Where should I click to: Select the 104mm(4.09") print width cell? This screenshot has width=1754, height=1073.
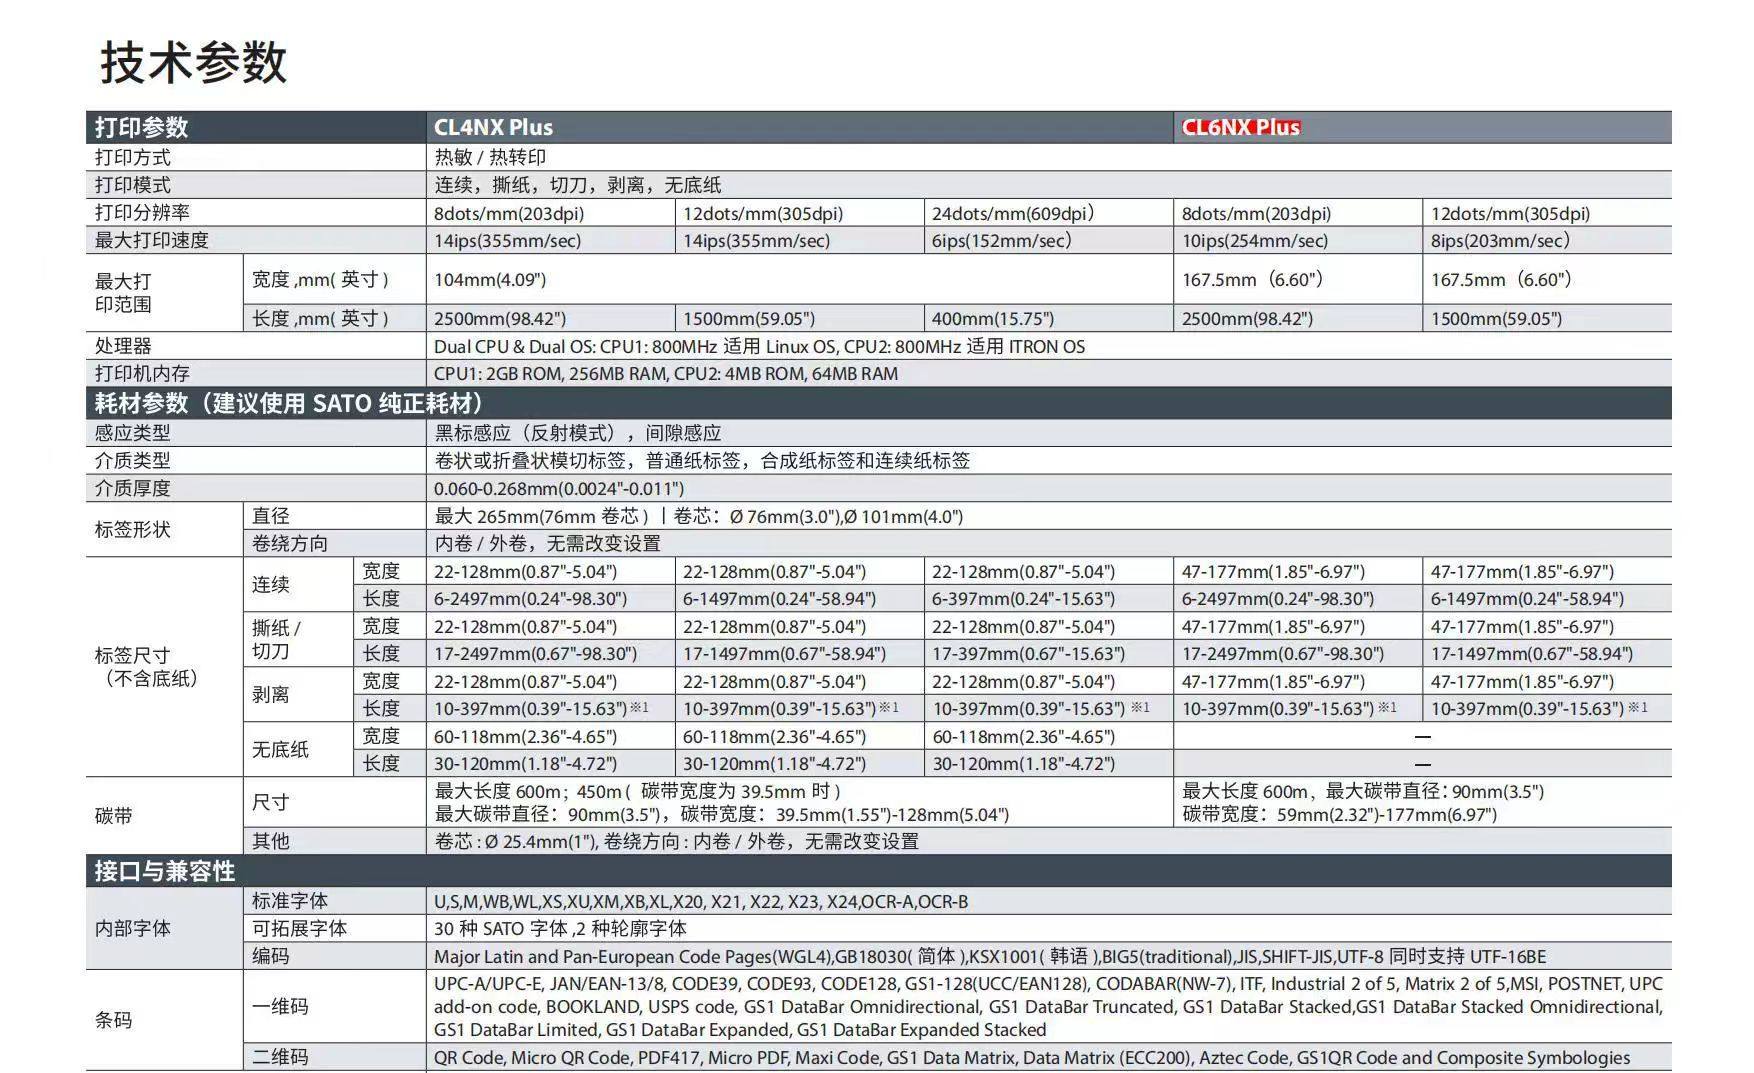point(490,280)
